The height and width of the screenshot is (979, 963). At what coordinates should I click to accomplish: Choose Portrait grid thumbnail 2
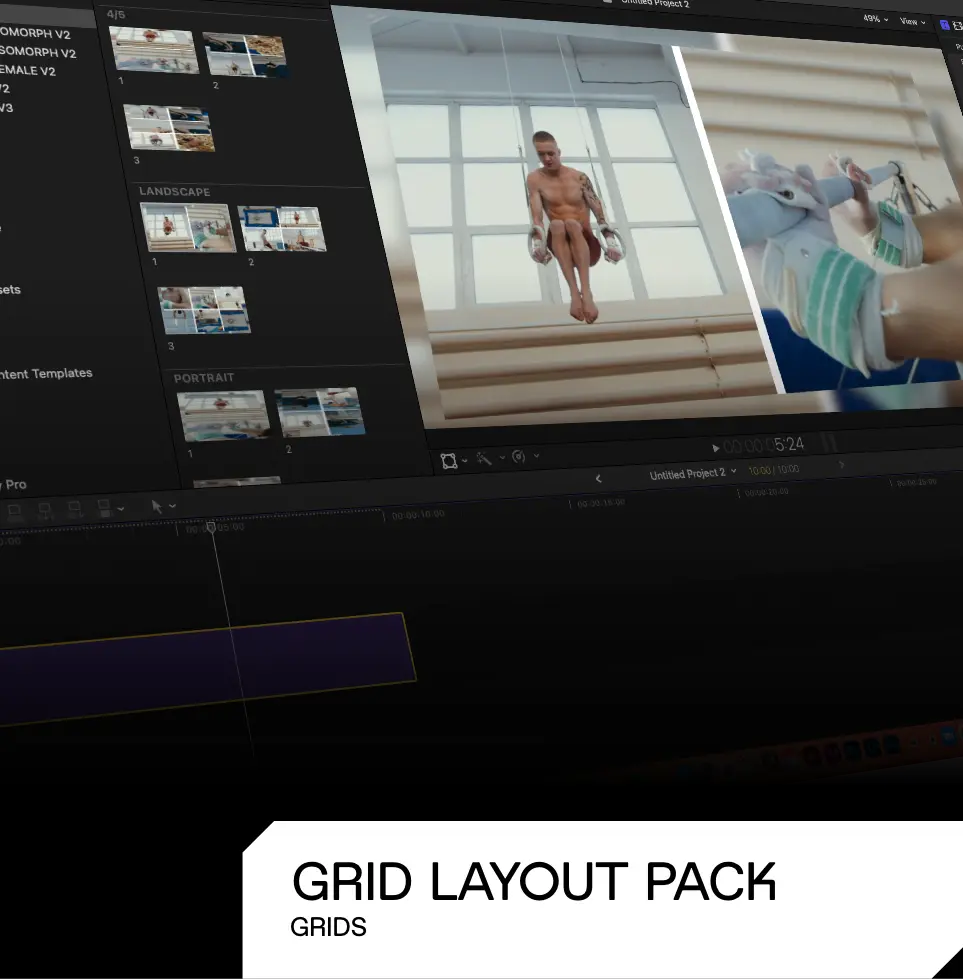pyautogui.click(x=319, y=413)
